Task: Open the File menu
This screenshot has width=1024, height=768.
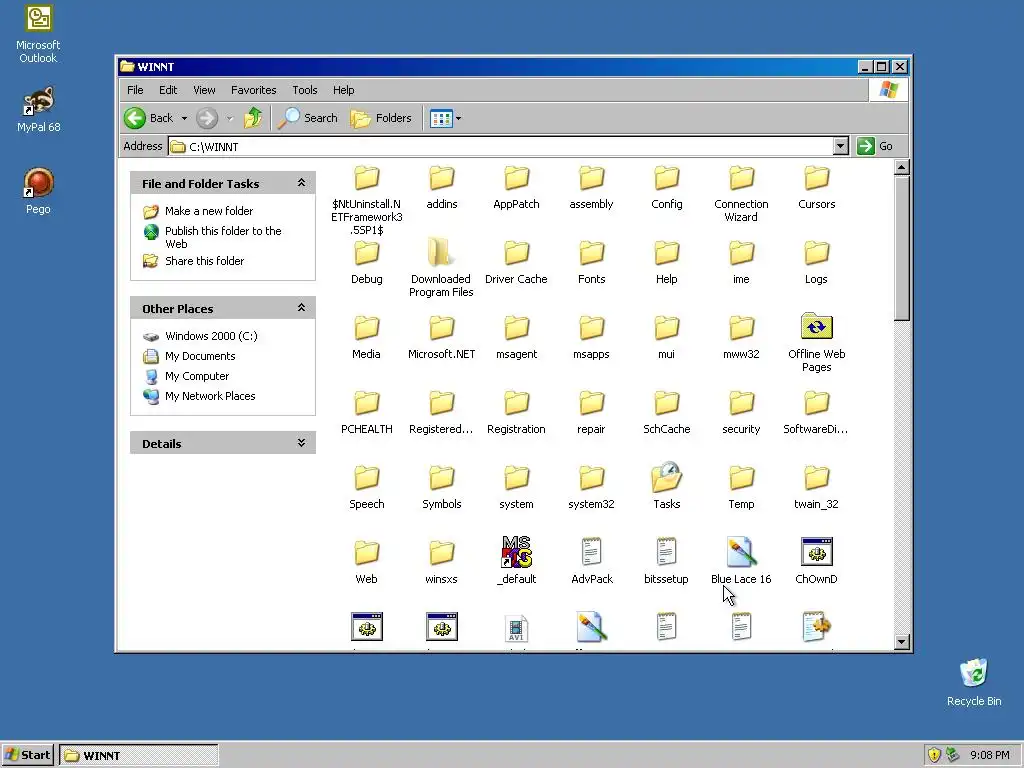Action: point(135,90)
